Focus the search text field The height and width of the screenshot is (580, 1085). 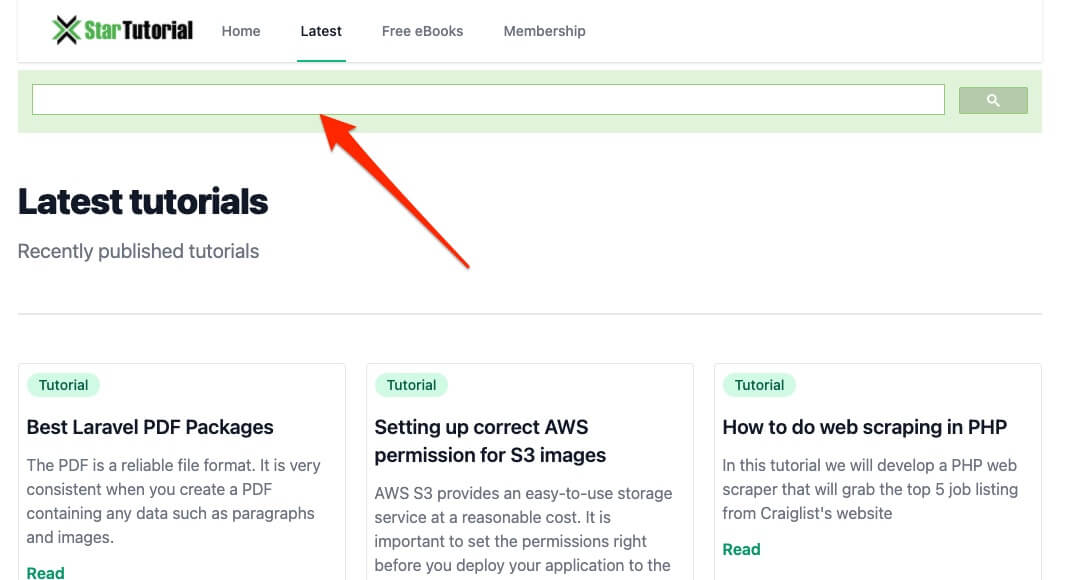488,100
